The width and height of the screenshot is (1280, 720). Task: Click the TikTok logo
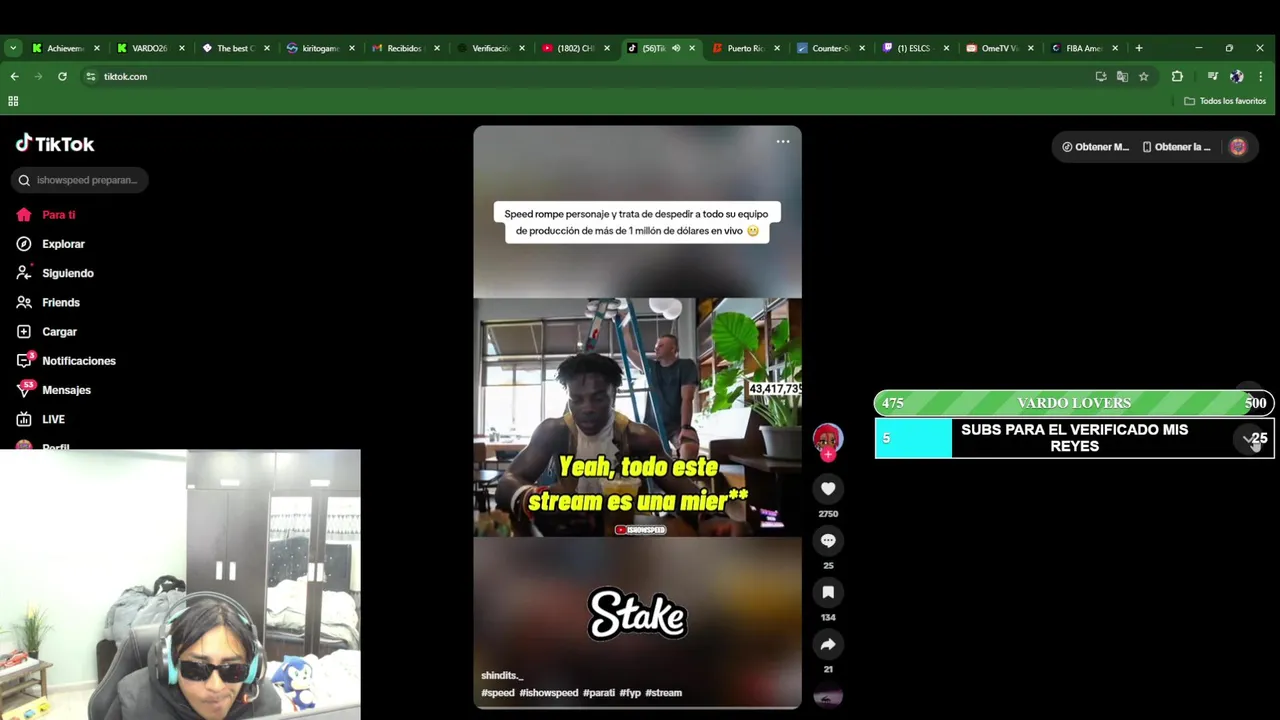(55, 144)
